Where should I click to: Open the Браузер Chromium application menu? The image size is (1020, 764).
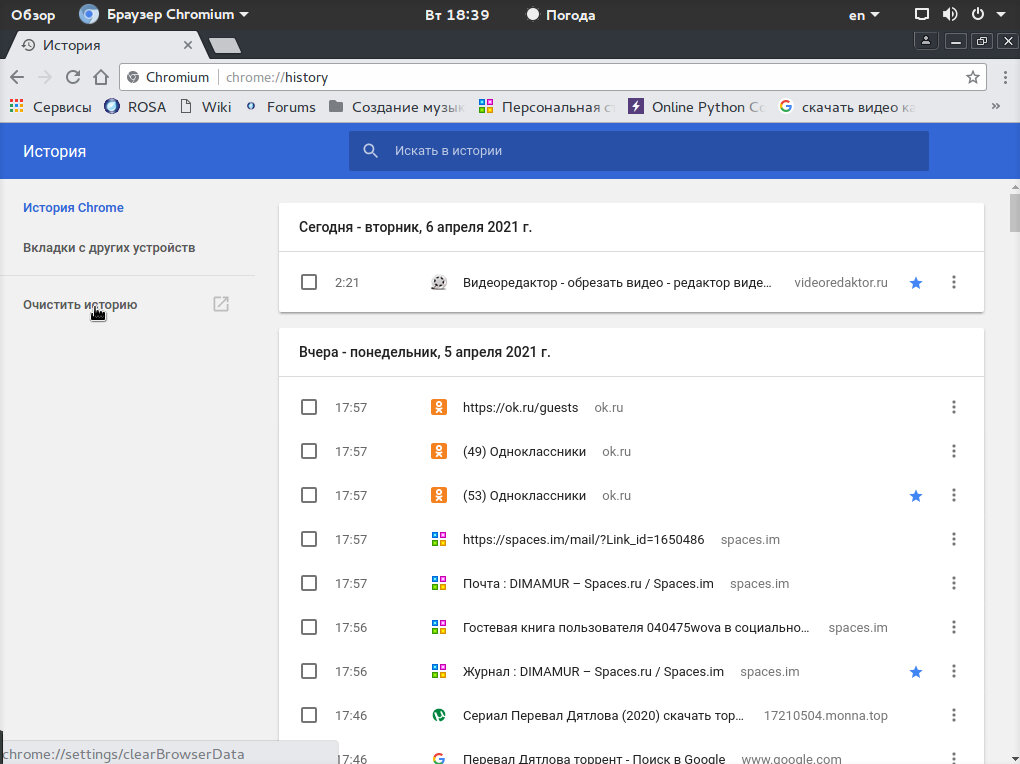164,14
